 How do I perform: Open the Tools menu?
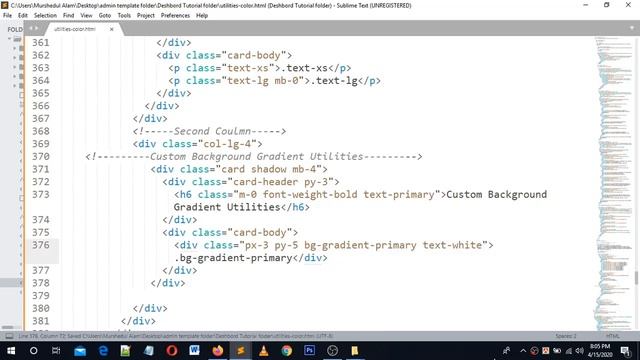tap(124, 16)
